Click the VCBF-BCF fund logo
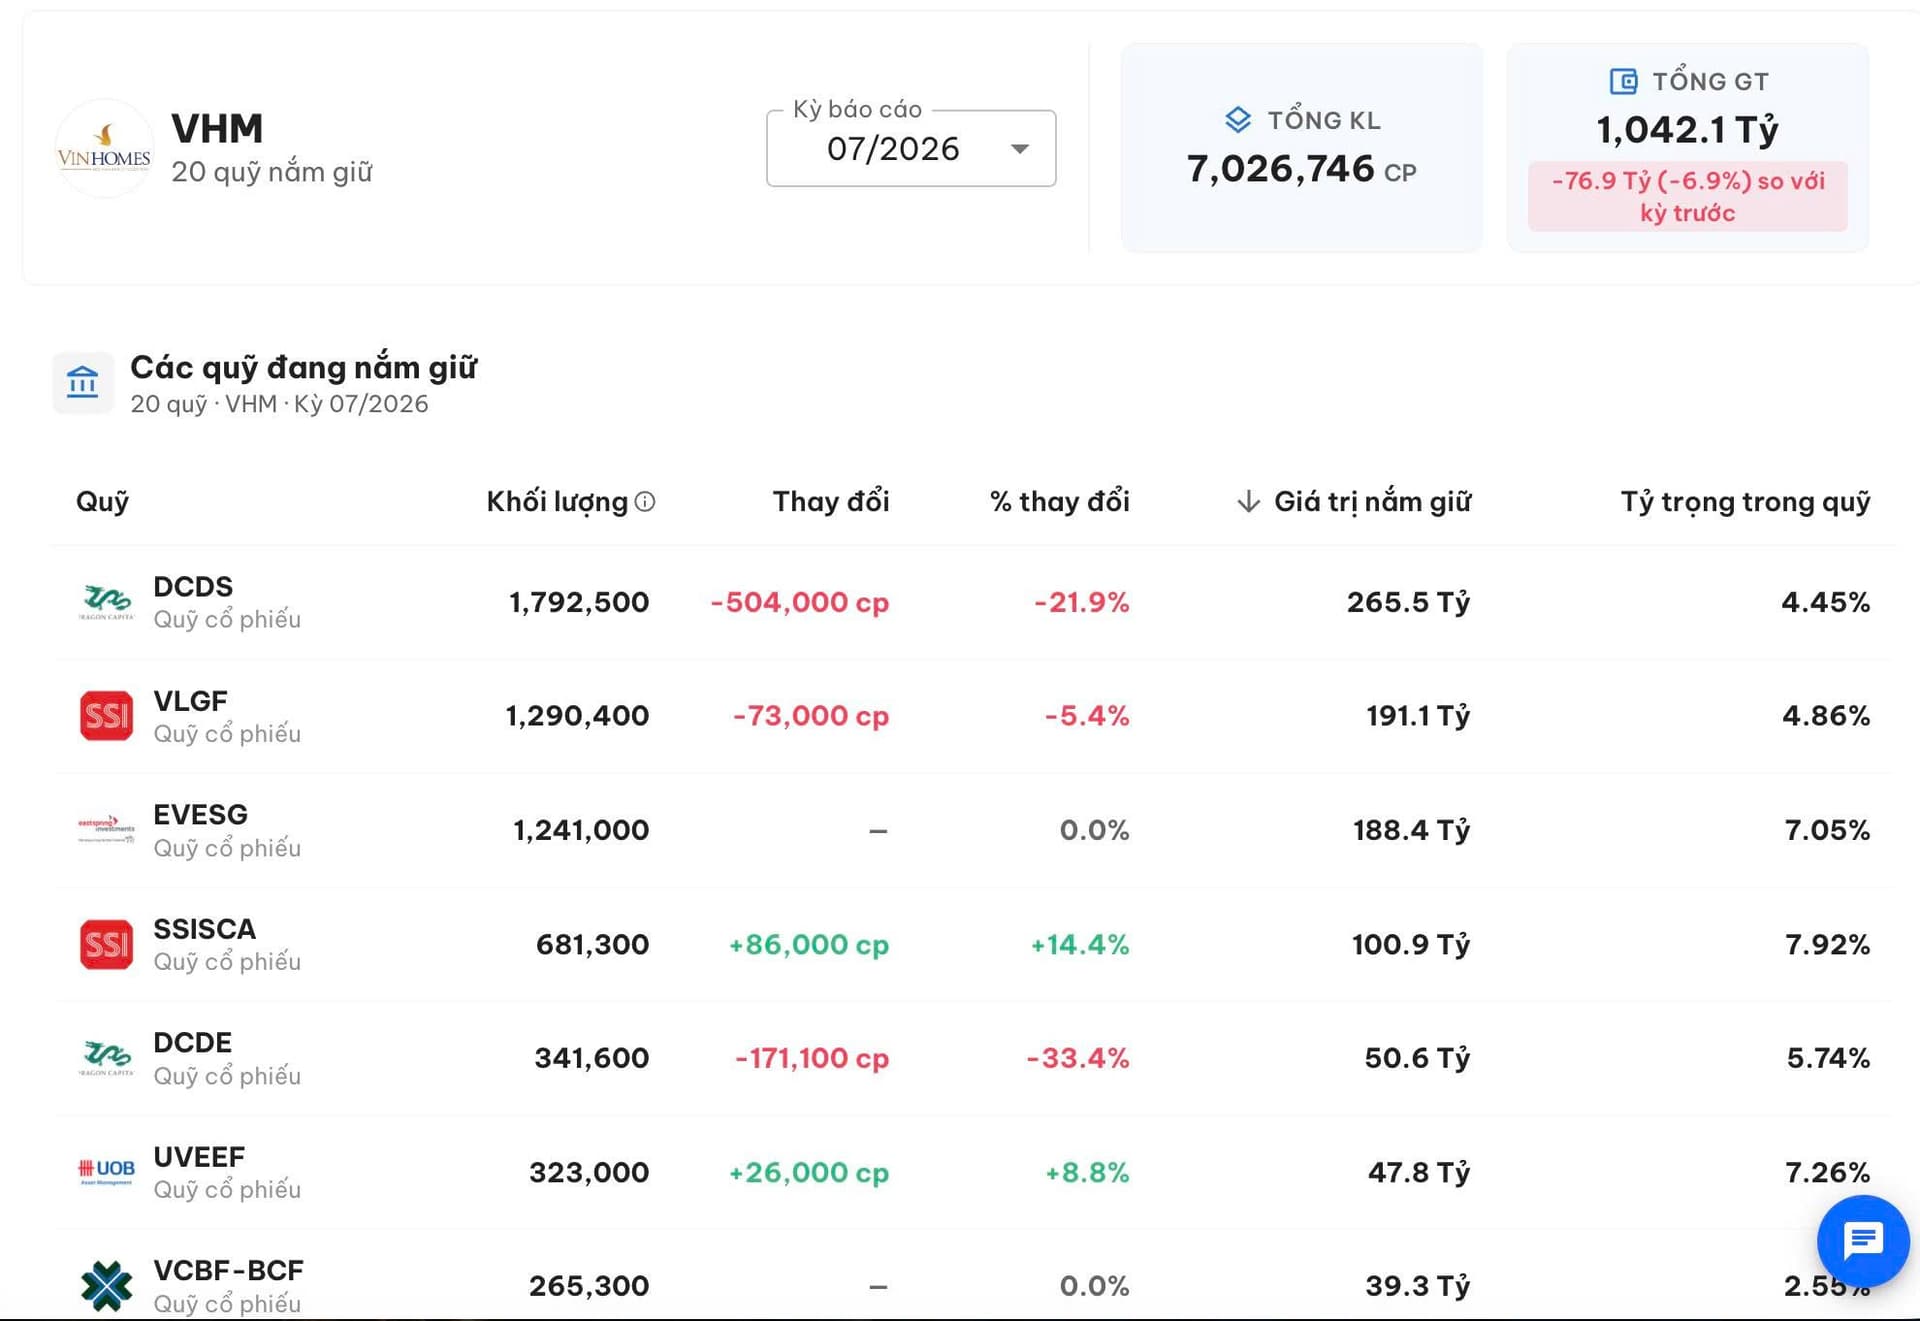 point(106,1285)
